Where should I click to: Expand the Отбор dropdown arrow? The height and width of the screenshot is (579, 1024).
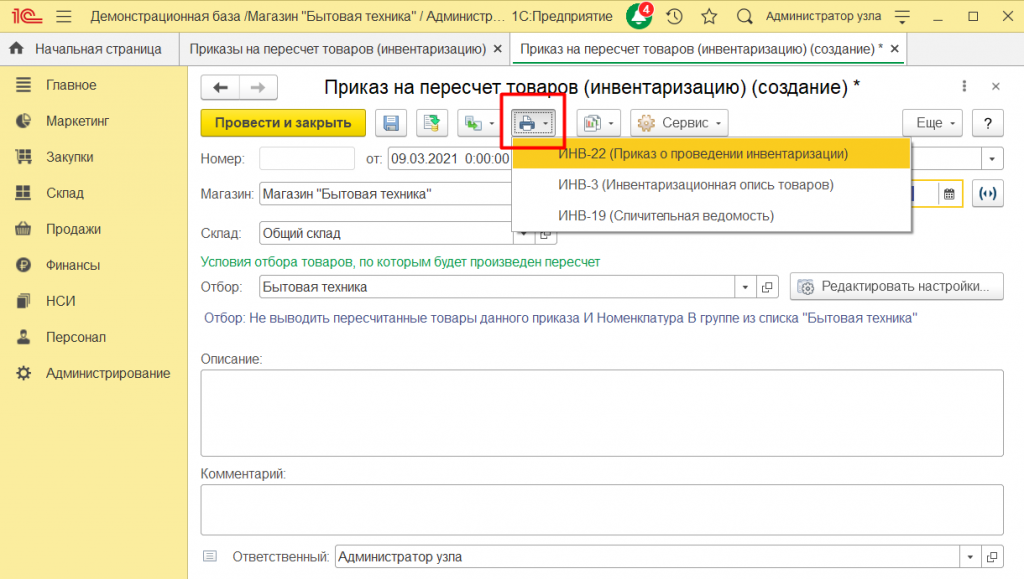(745, 287)
